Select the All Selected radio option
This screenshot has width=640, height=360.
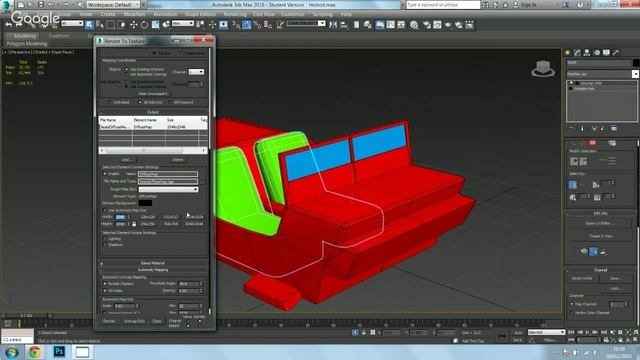[x=140, y=102]
